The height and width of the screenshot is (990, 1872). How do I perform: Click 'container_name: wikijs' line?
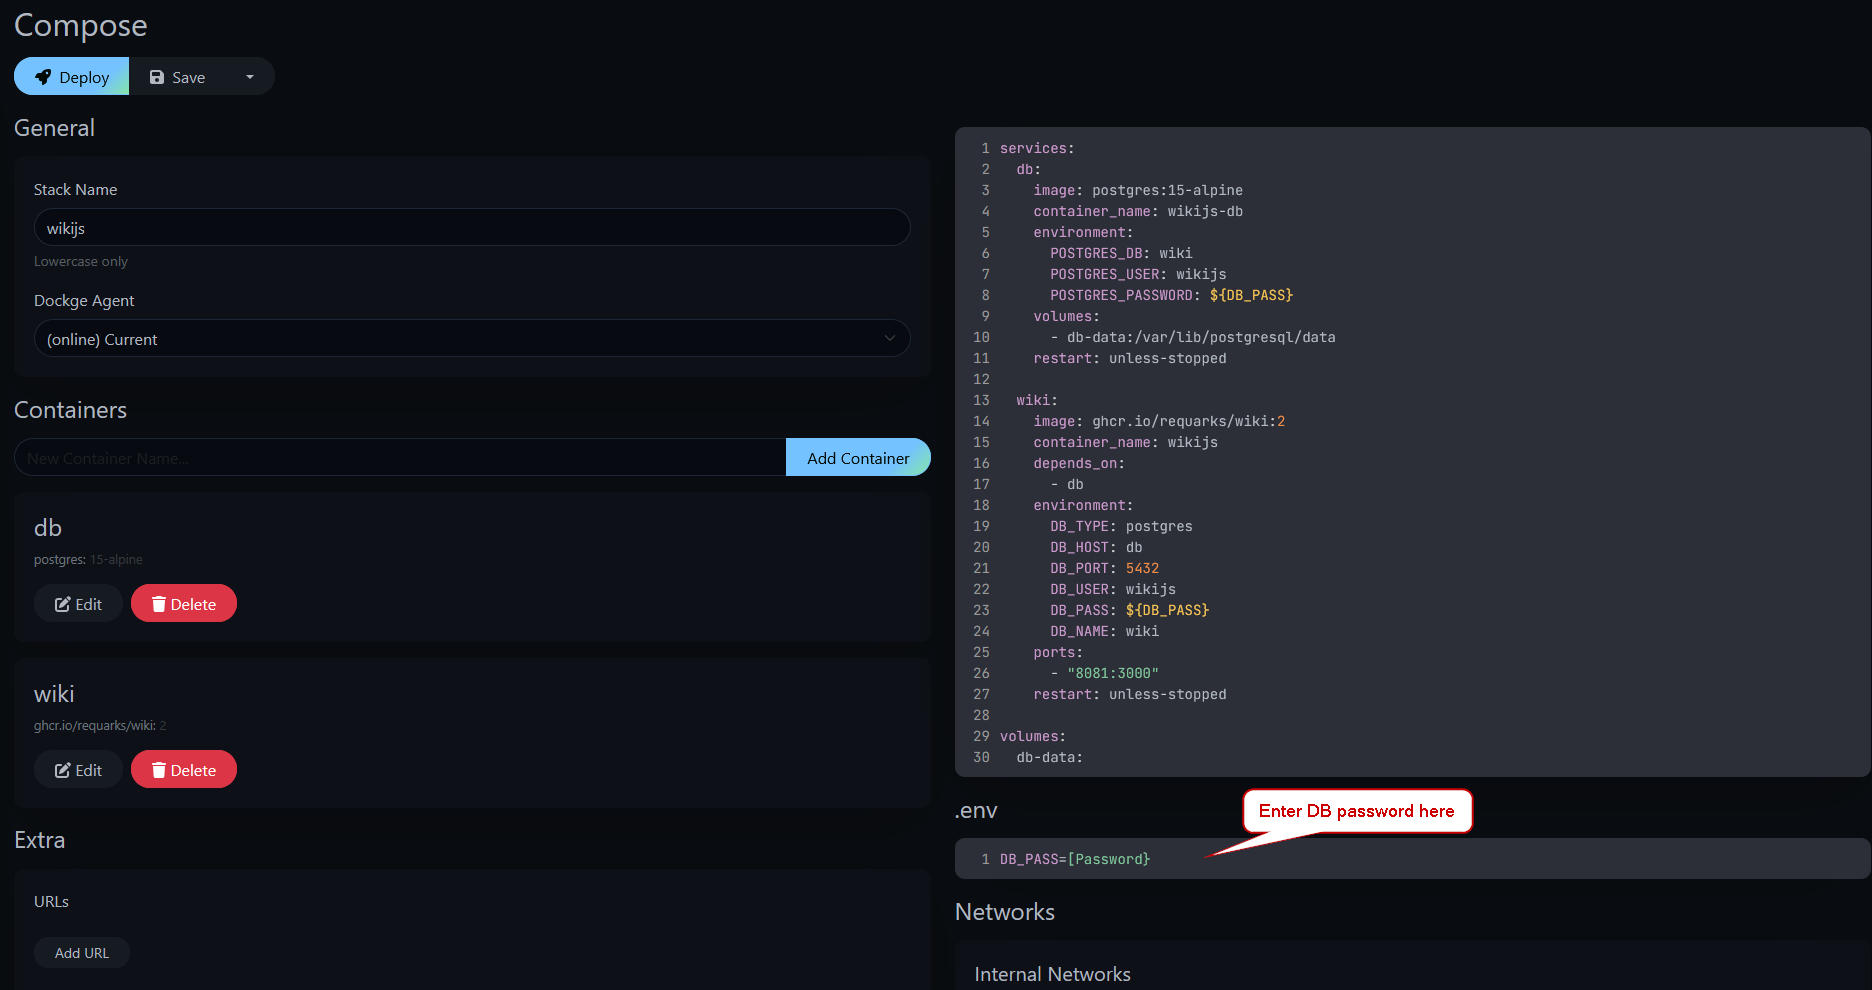1125,442
